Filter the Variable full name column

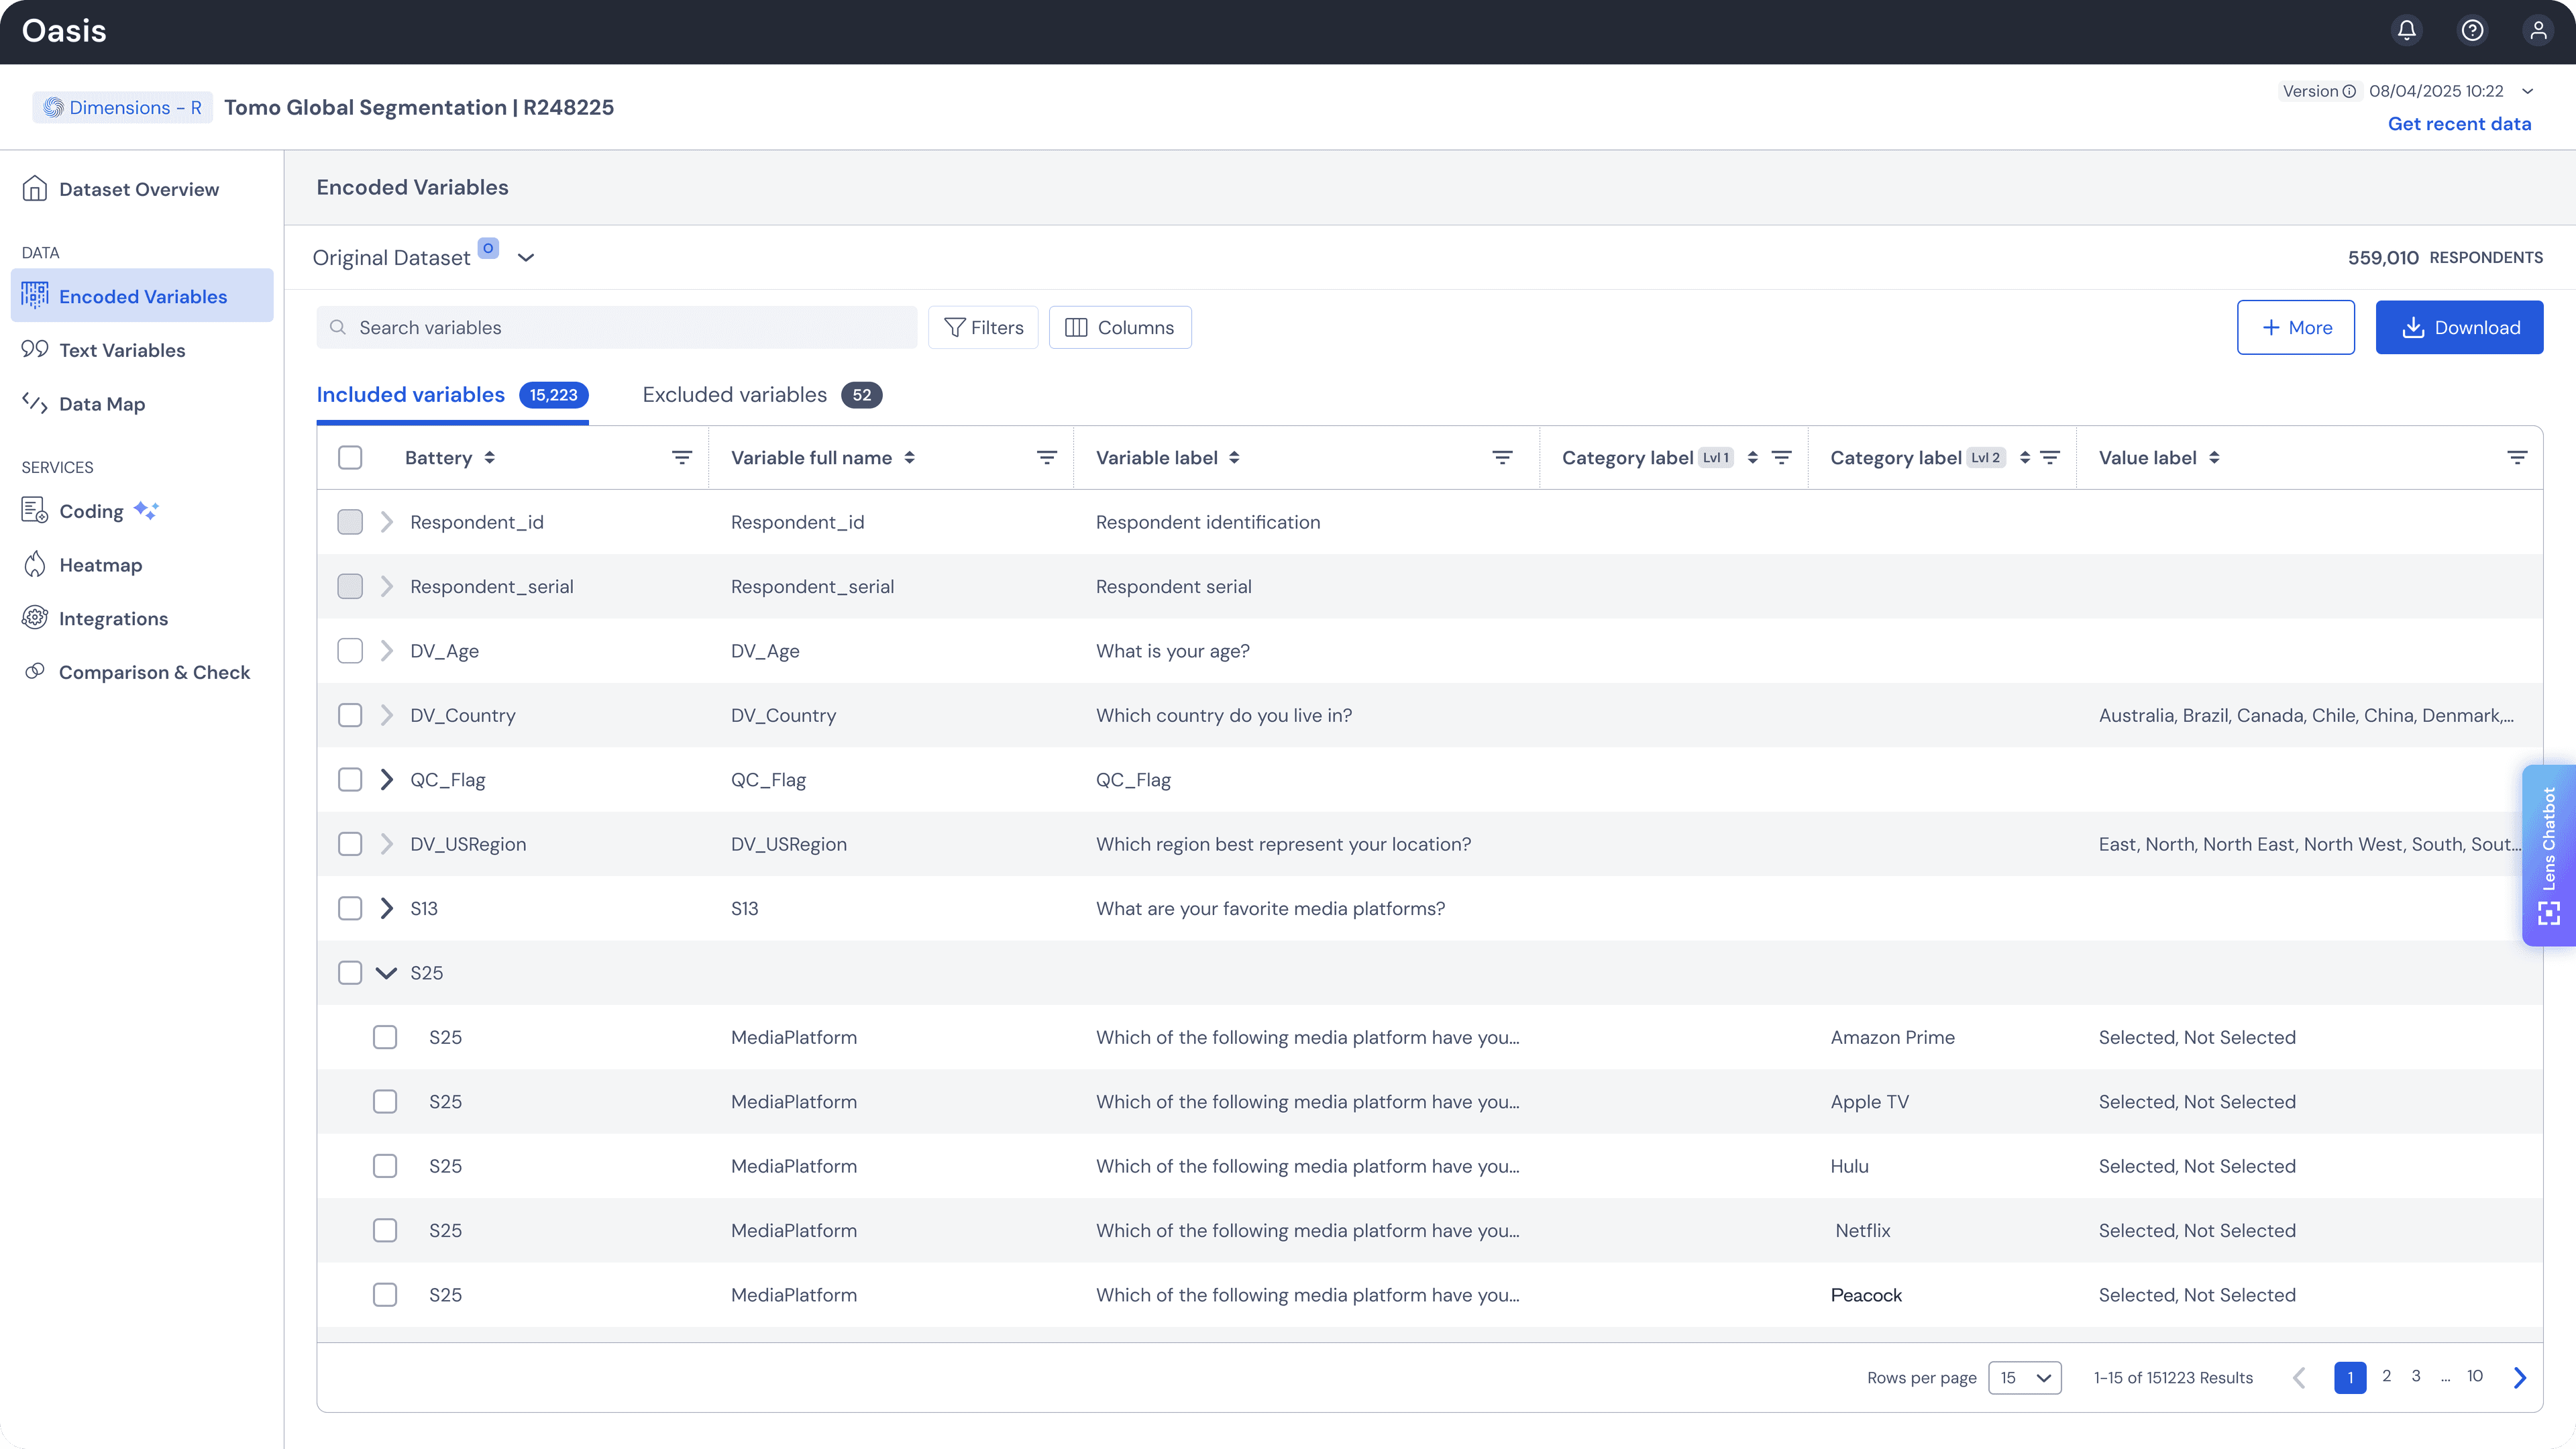[x=1047, y=458]
